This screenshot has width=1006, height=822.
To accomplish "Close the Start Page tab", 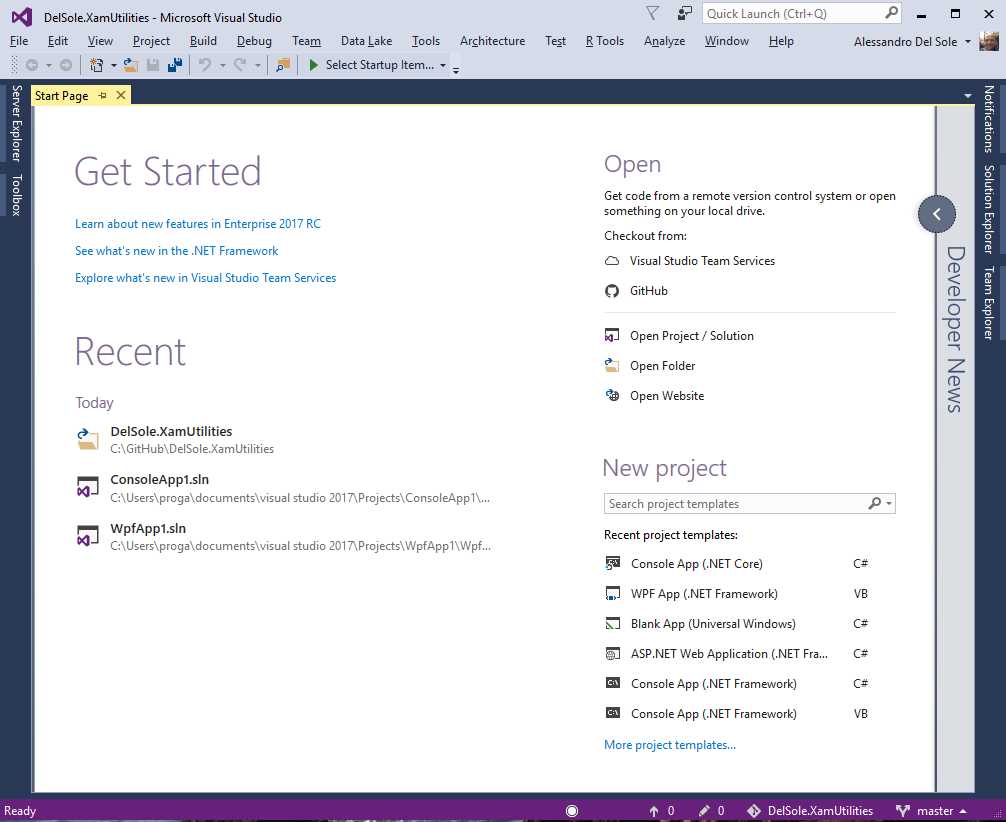I will click(121, 96).
